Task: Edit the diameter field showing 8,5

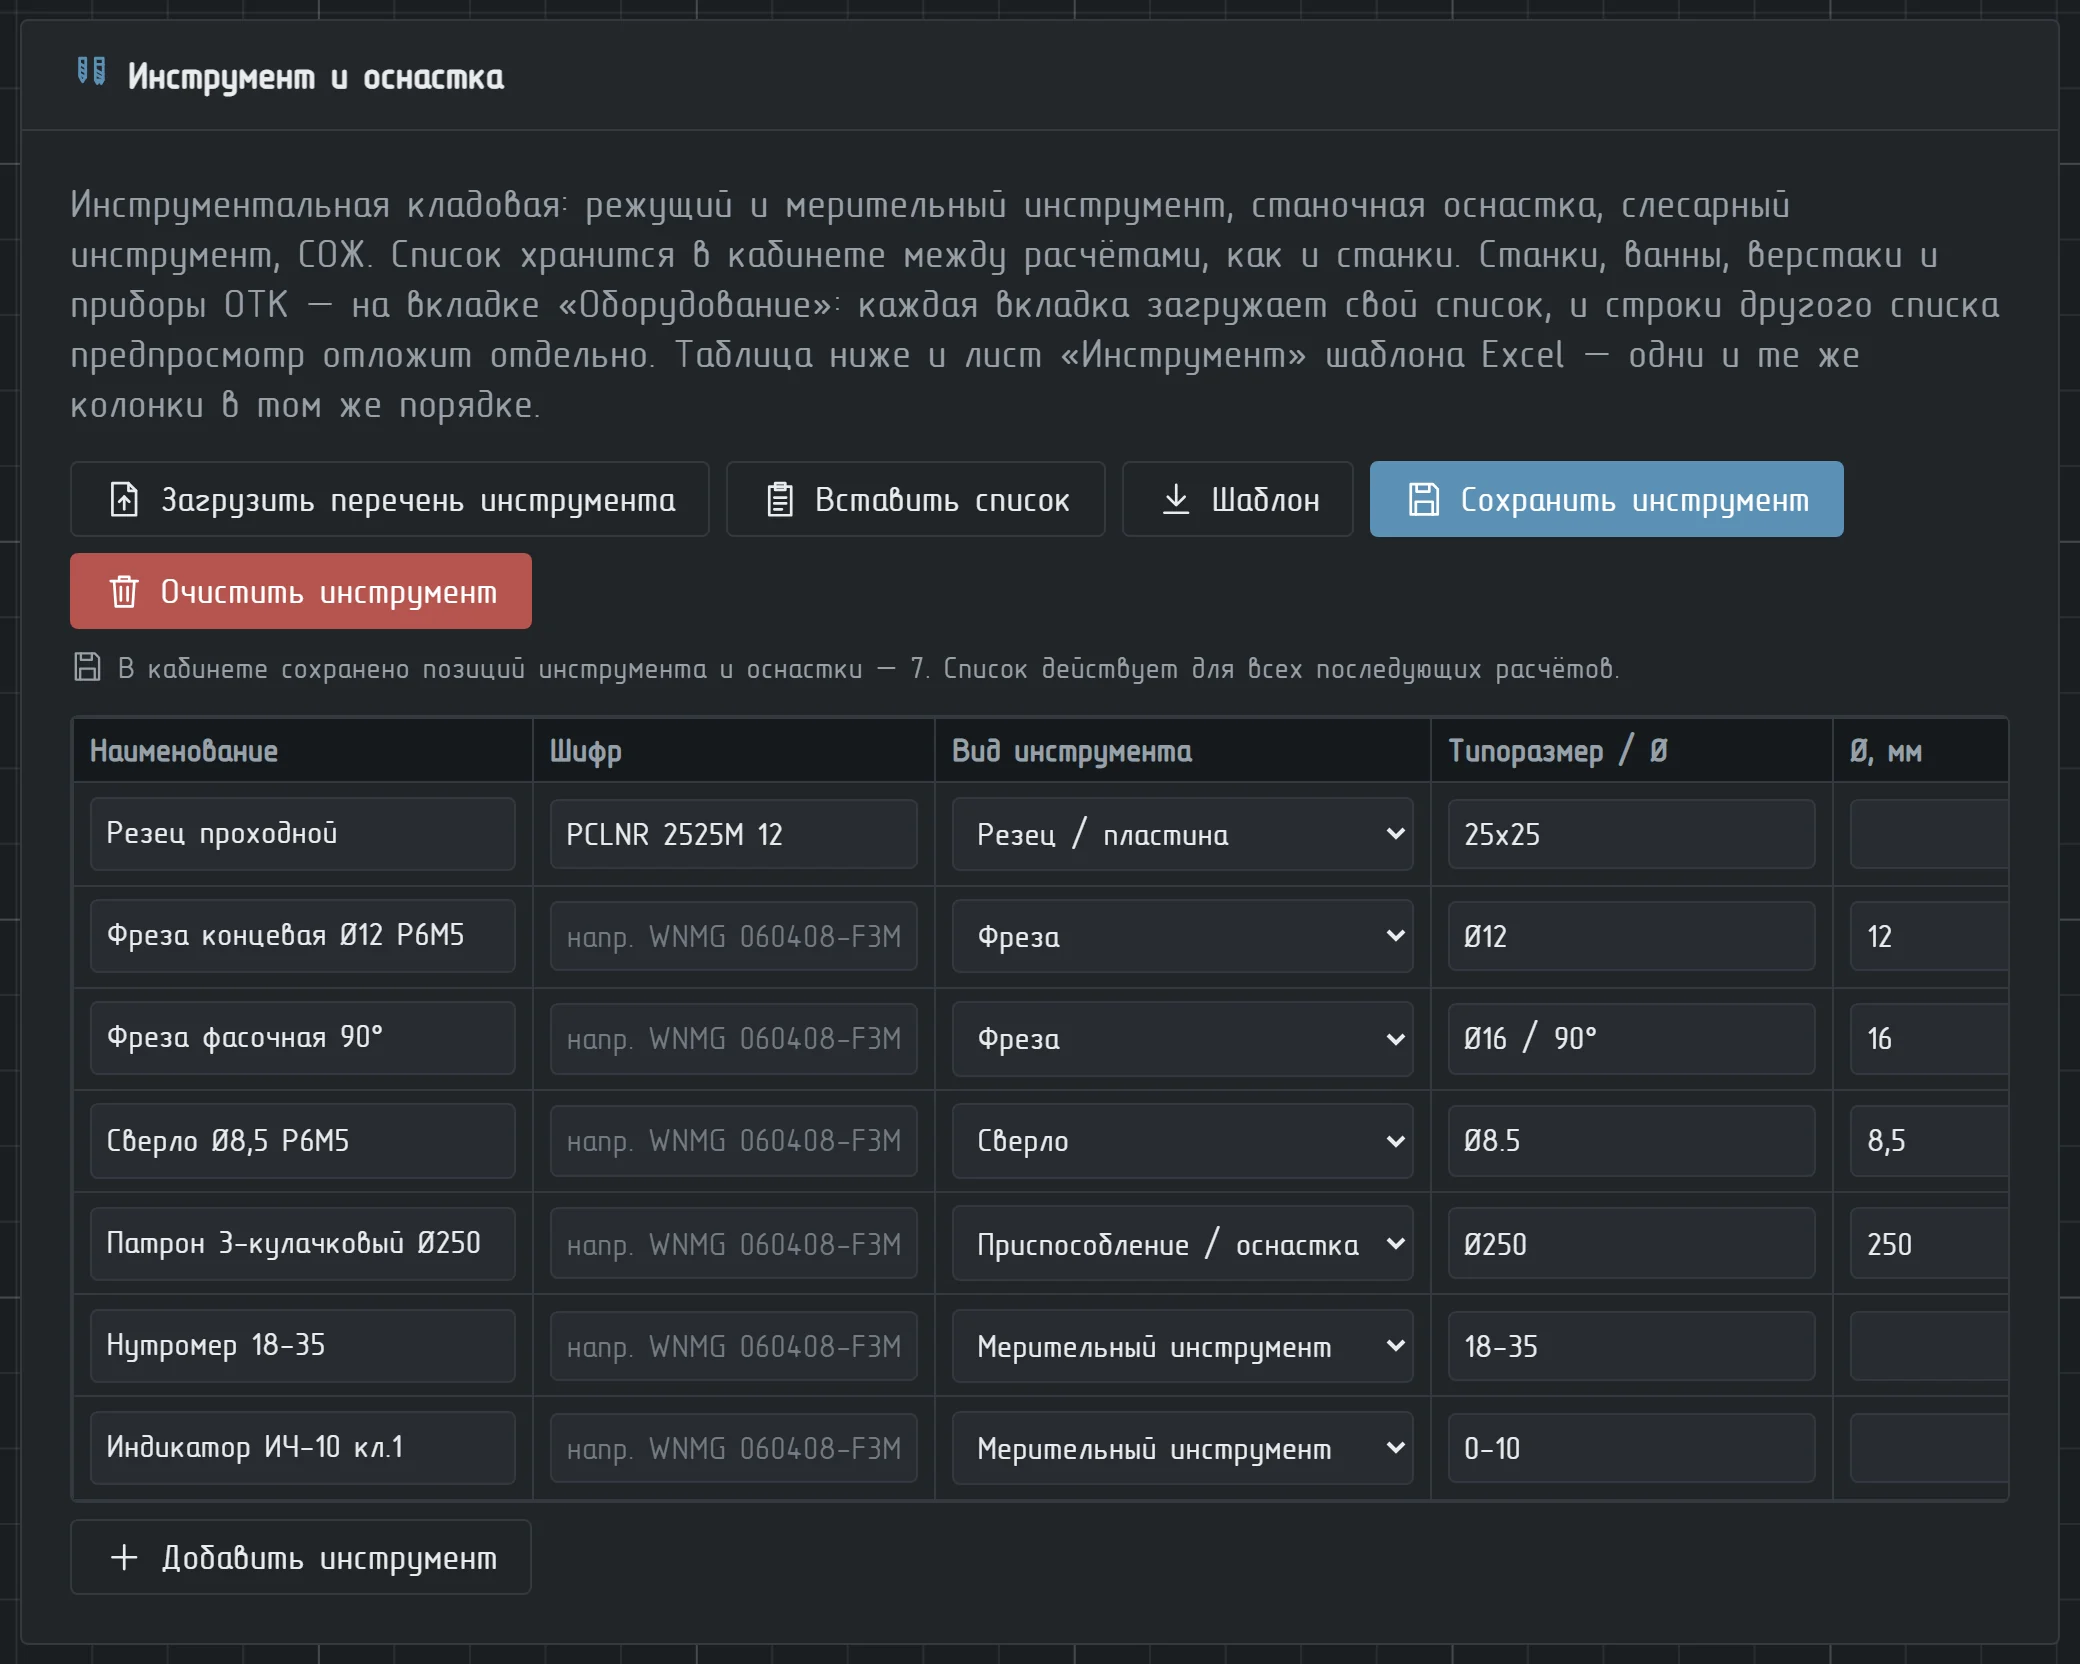Action: (1930, 1141)
